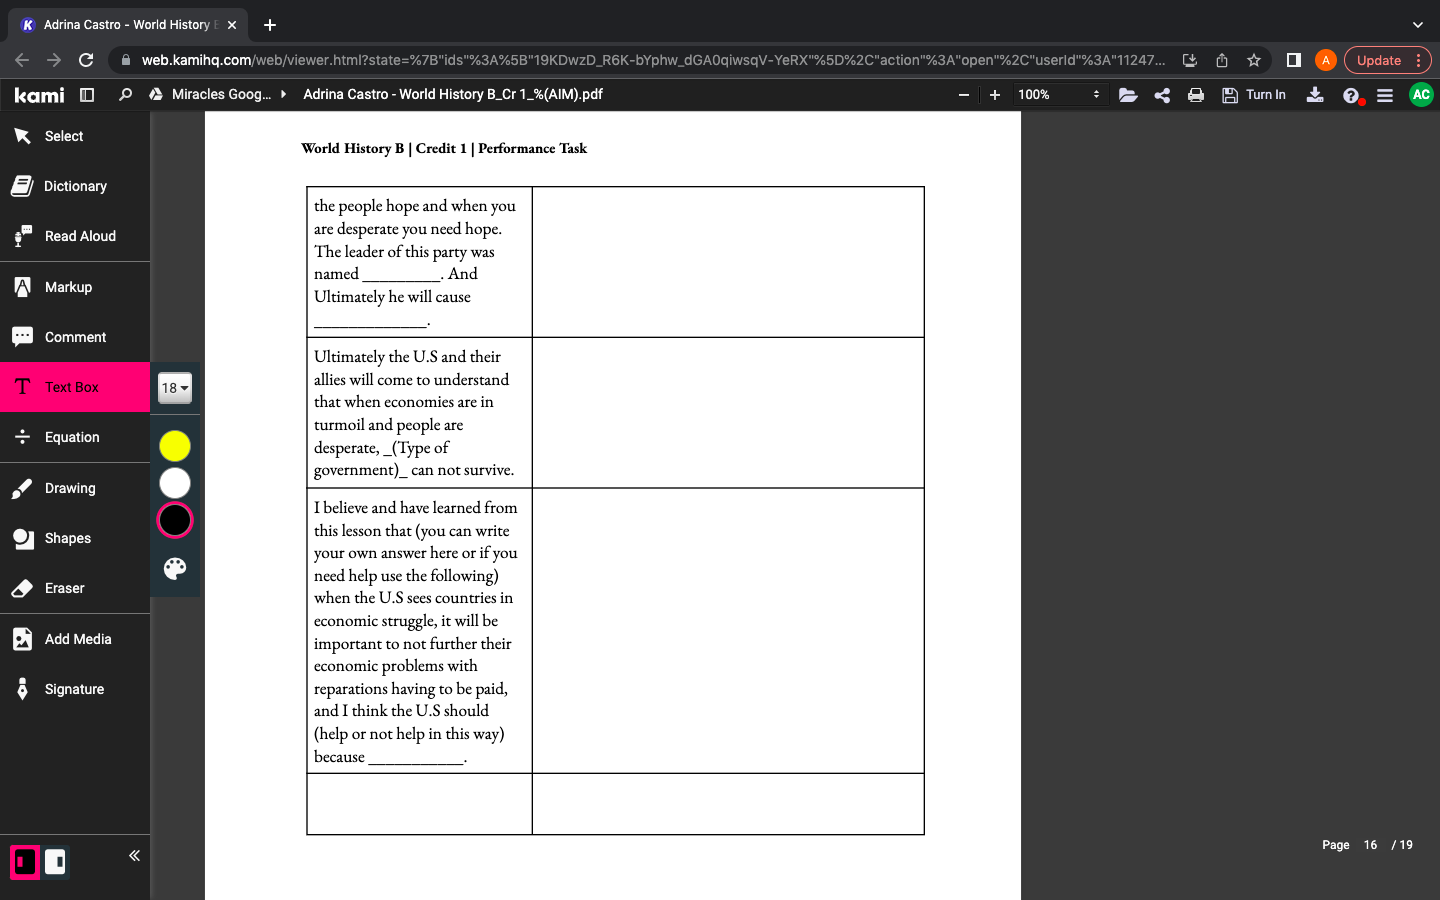Switch toolbar to left-side layout toggle

click(25, 862)
